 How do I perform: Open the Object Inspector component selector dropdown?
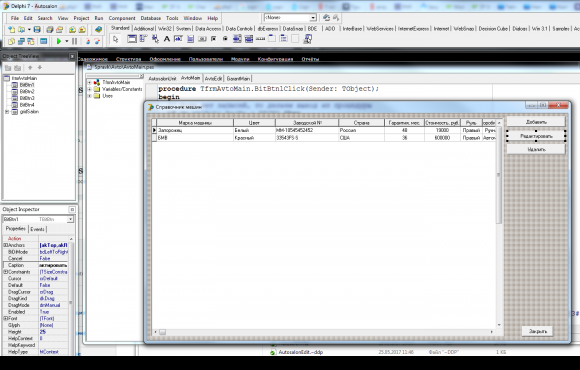[70, 219]
